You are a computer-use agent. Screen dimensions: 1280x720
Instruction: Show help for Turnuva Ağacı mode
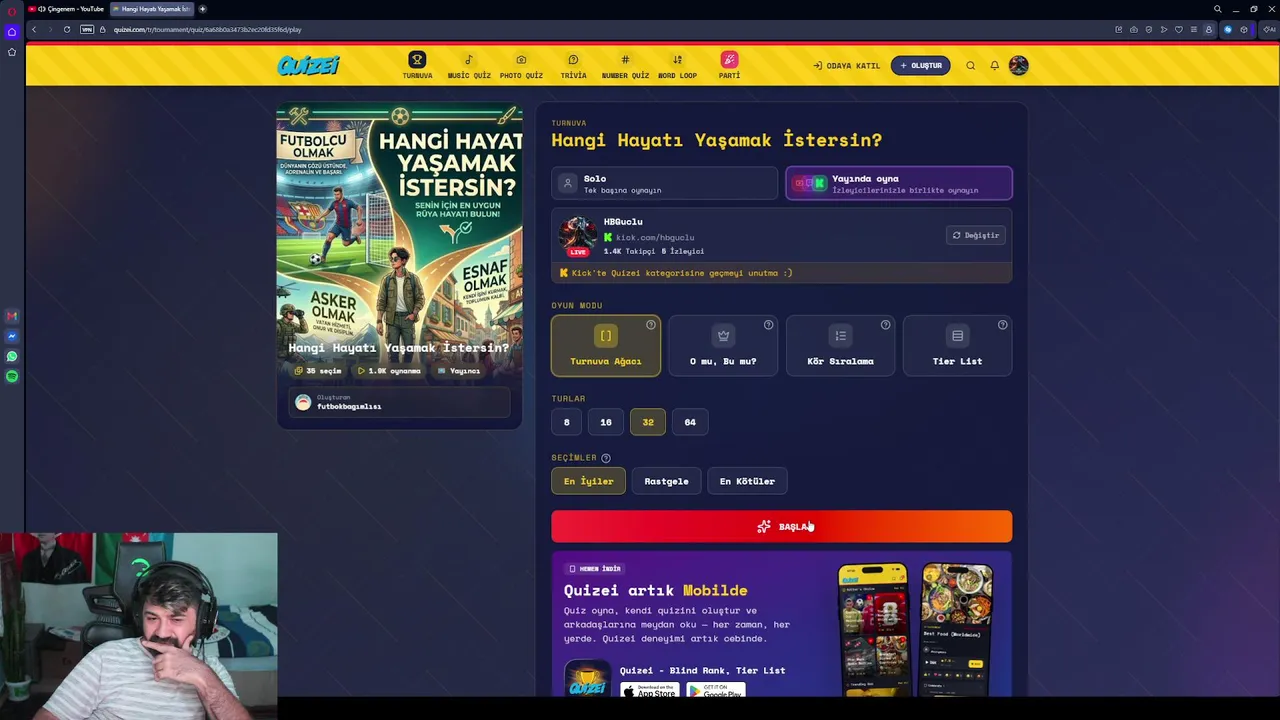[651, 325]
